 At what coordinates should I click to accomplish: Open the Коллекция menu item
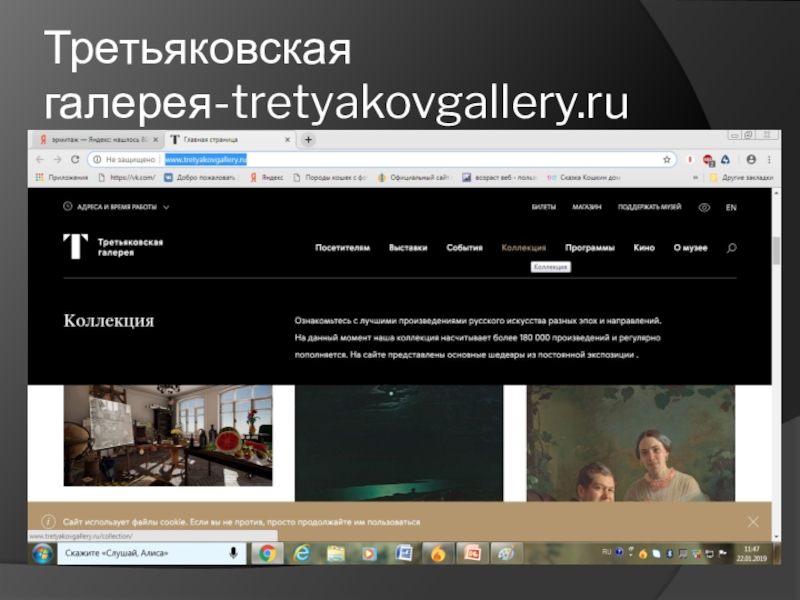[x=523, y=248]
